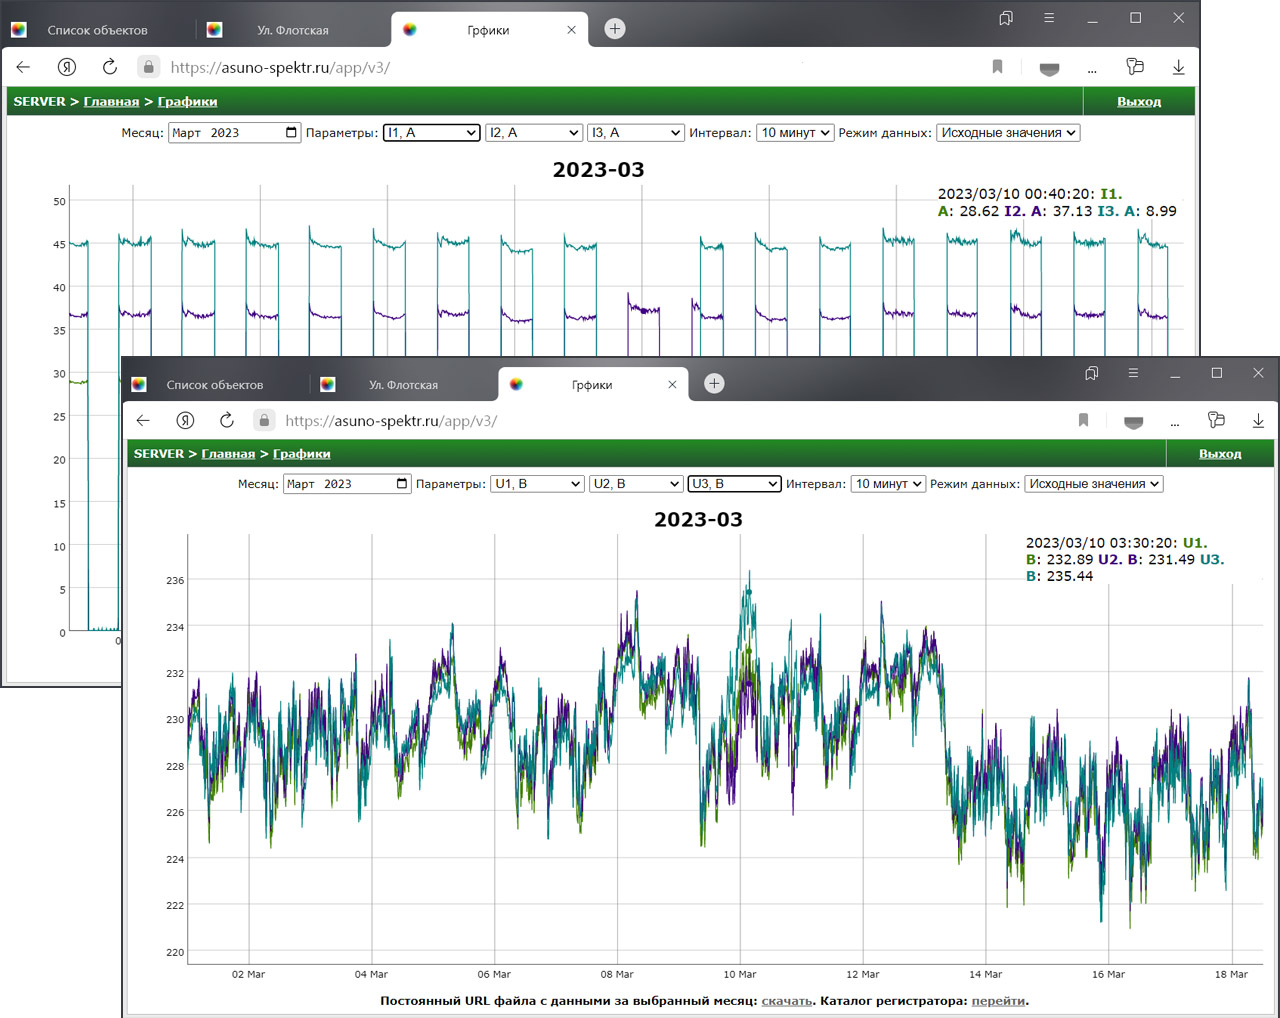Viewport: 1280px width, 1018px height.
Task: Switch to Ул. Флотская tab, front window
Action: click(x=403, y=384)
